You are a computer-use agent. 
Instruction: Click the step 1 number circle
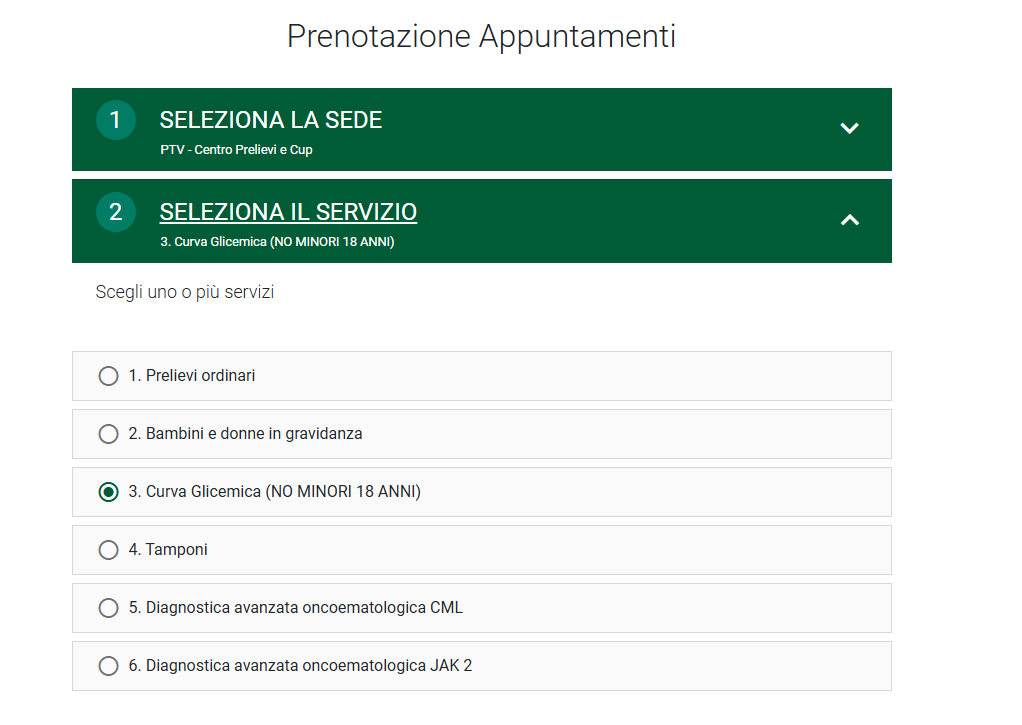[115, 120]
